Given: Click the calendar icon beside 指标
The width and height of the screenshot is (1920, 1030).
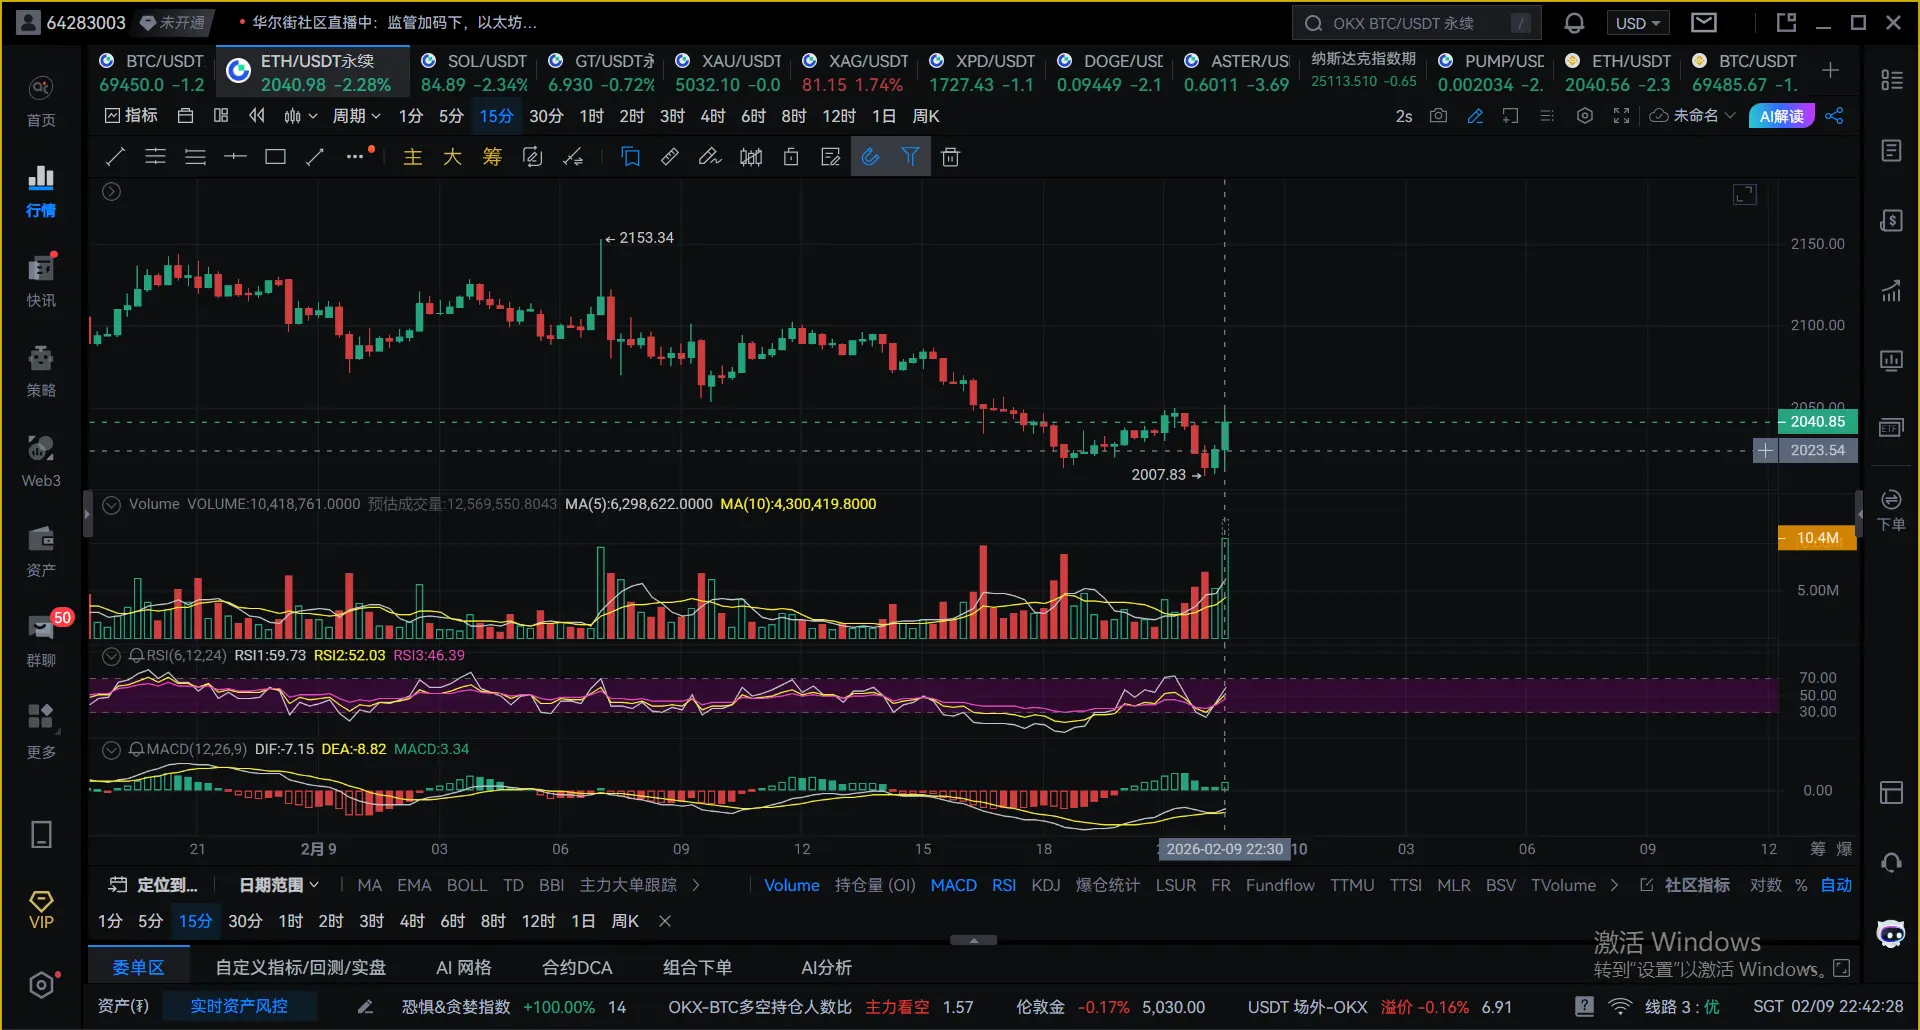Looking at the screenshot, I should tap(185, 116).
